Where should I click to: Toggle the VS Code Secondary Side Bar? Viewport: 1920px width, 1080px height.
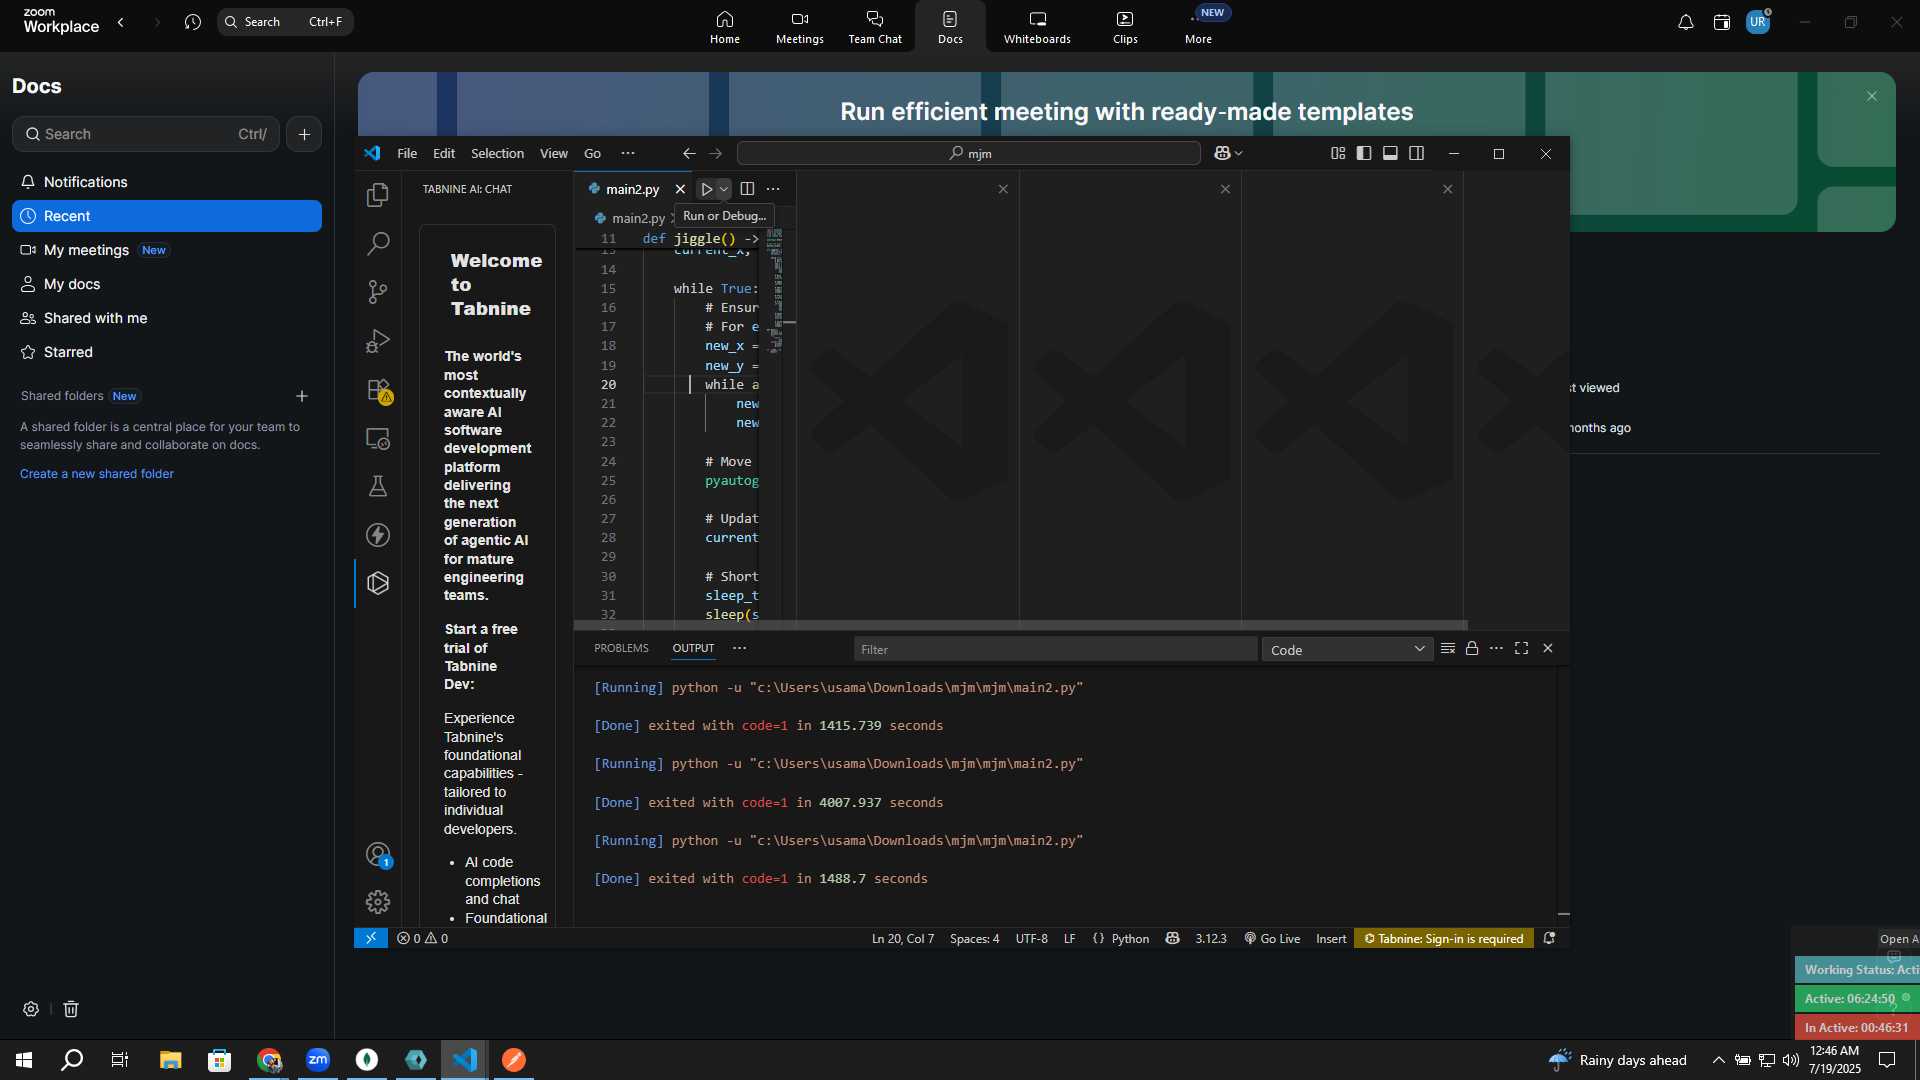[x=1417, y=153]
